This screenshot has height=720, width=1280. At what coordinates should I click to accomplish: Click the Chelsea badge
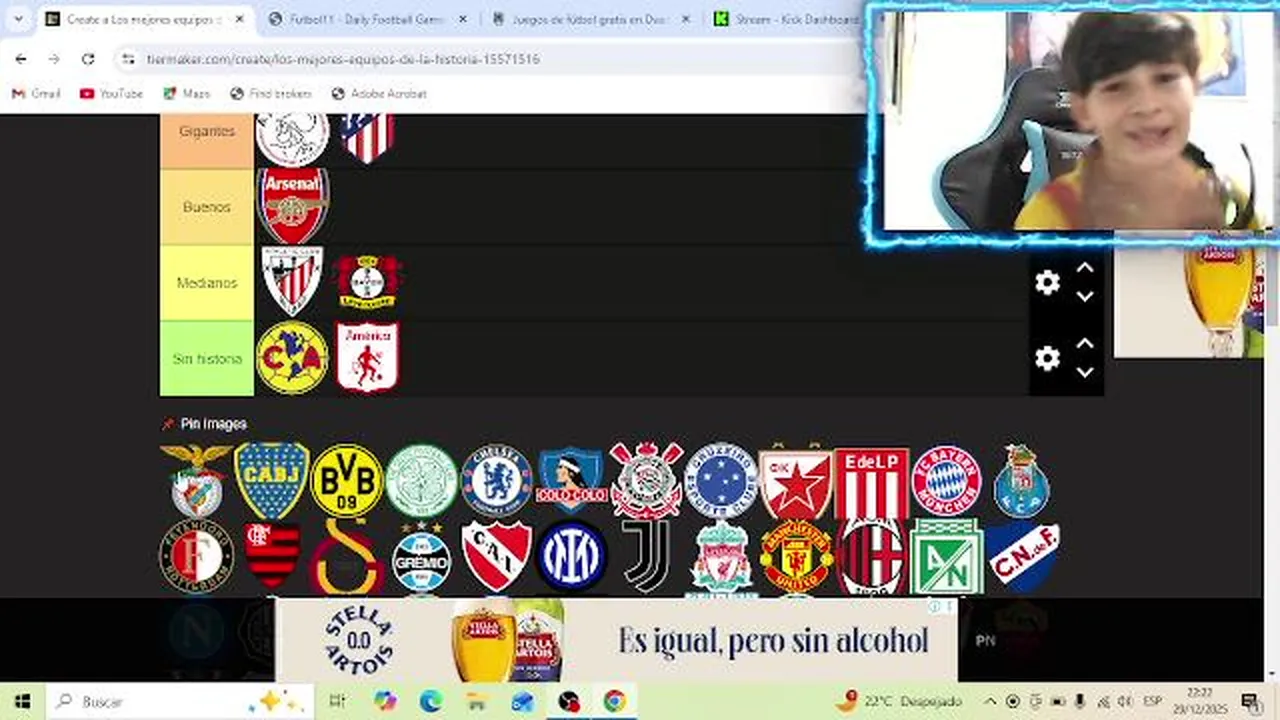[496, 480]
